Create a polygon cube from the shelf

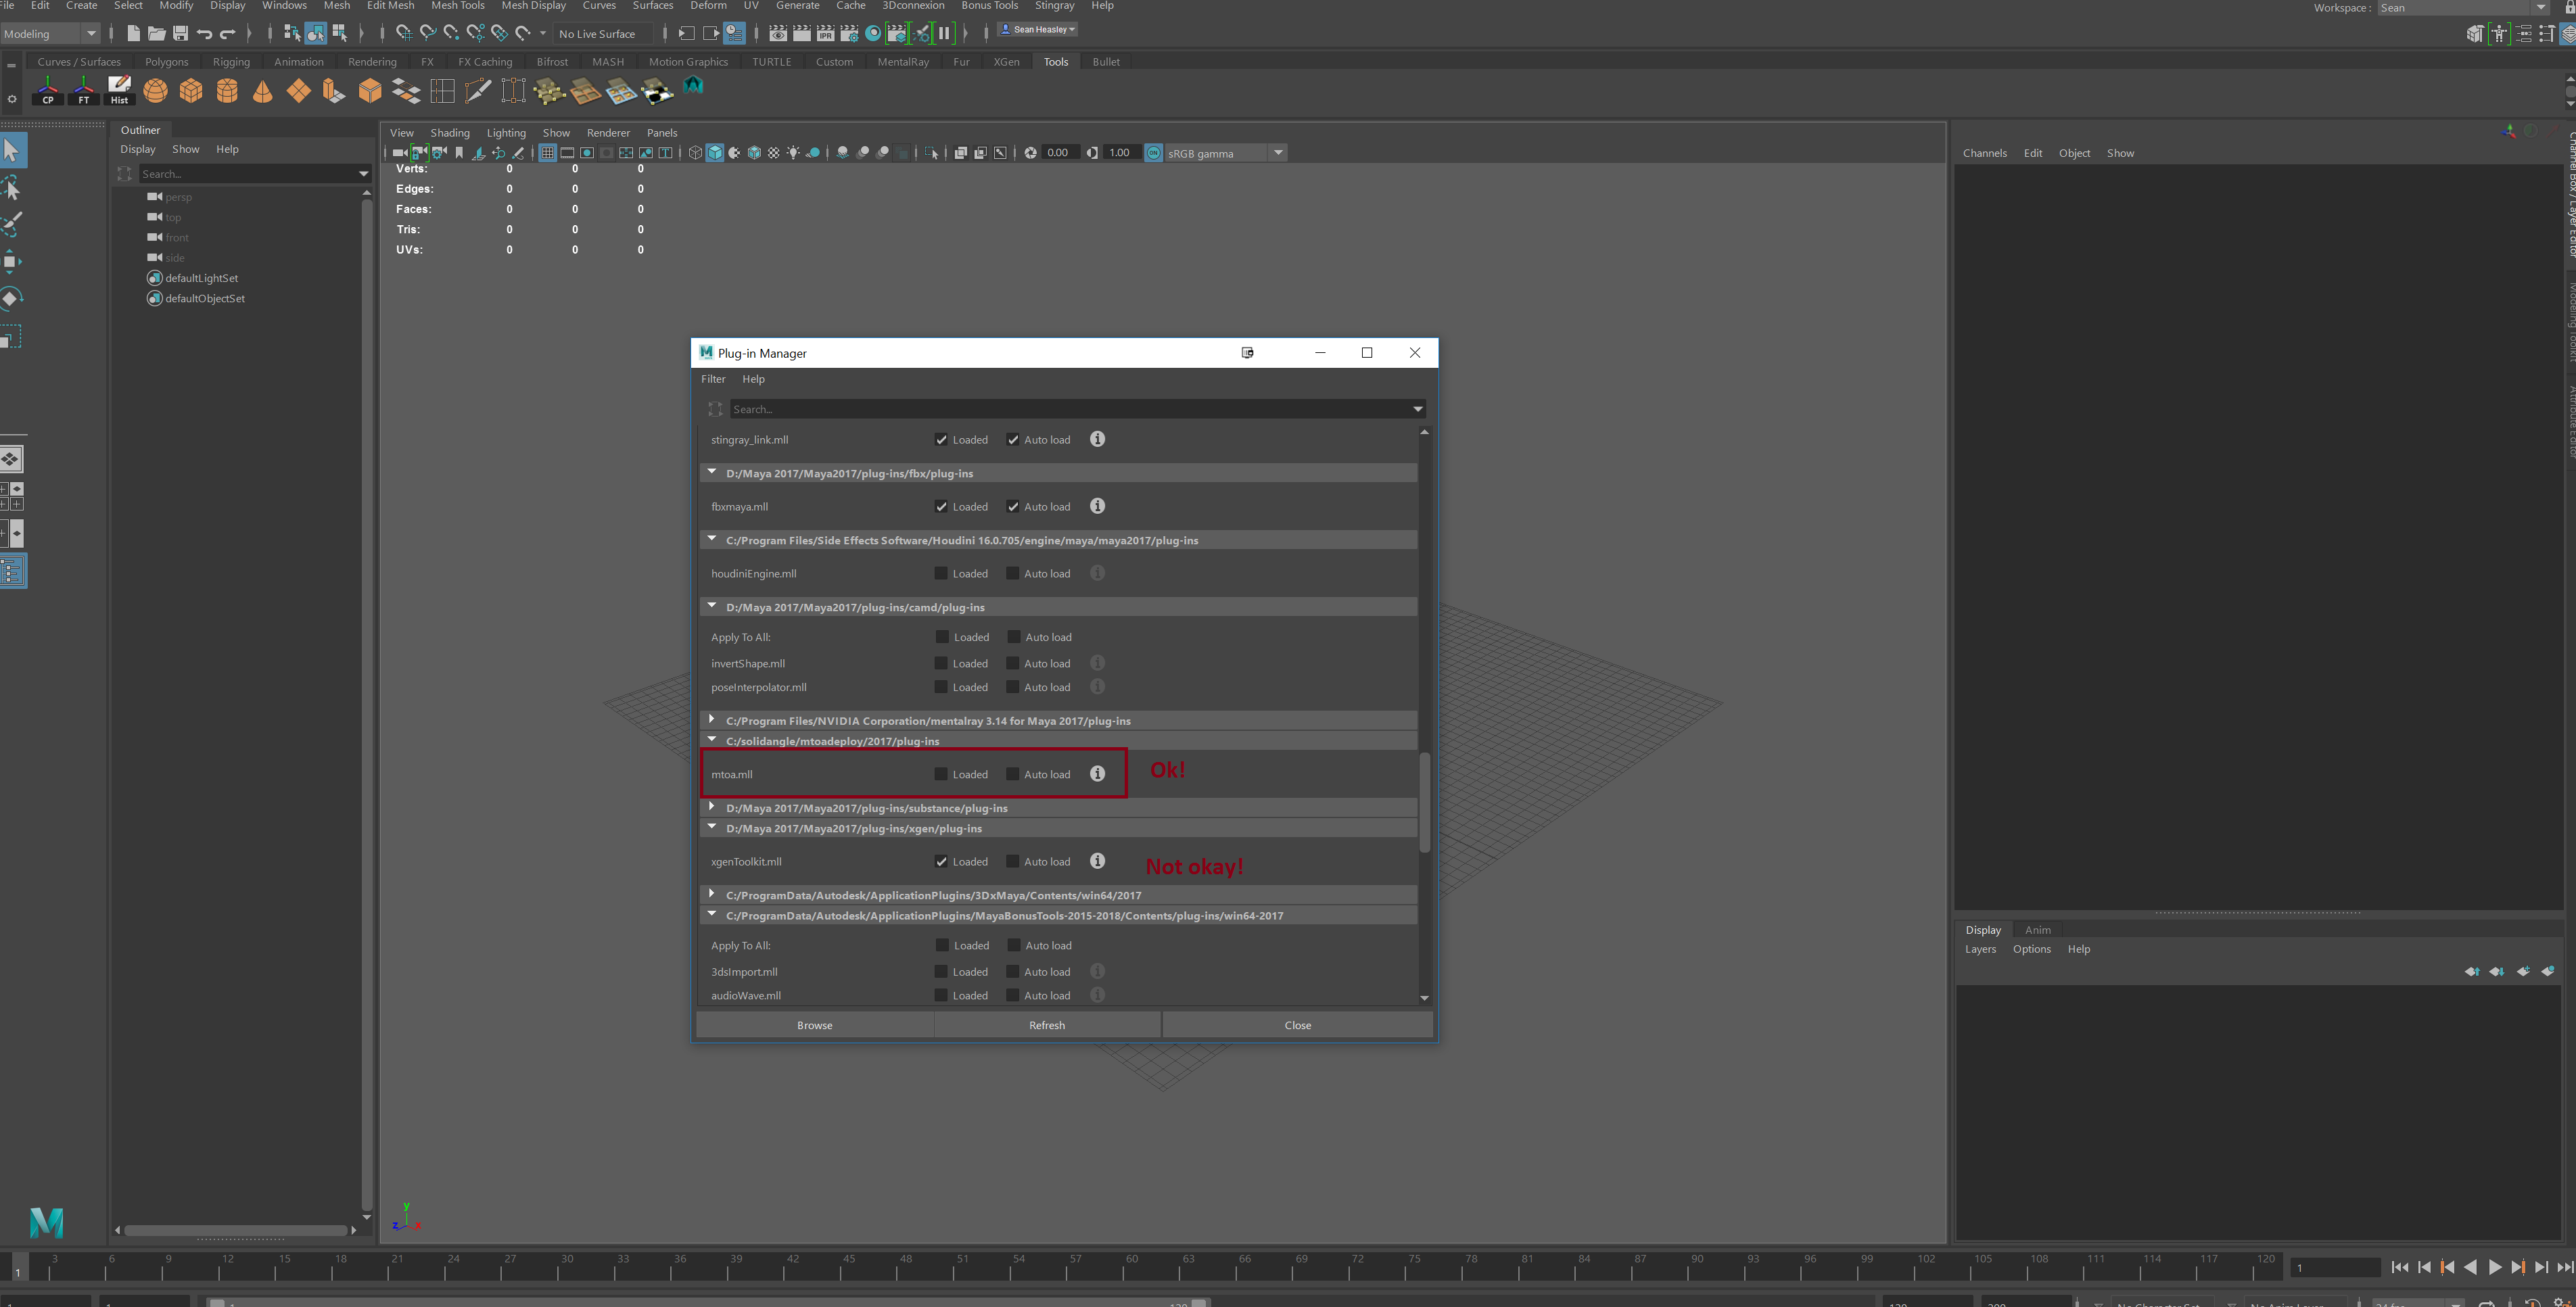click(x=191, y=90)
